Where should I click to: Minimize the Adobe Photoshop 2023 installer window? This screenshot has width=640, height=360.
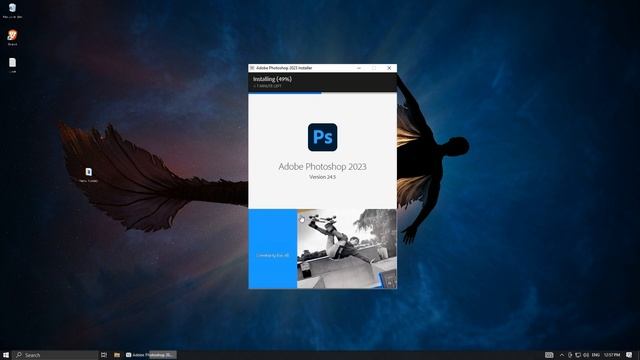click(x=359, y=68)
